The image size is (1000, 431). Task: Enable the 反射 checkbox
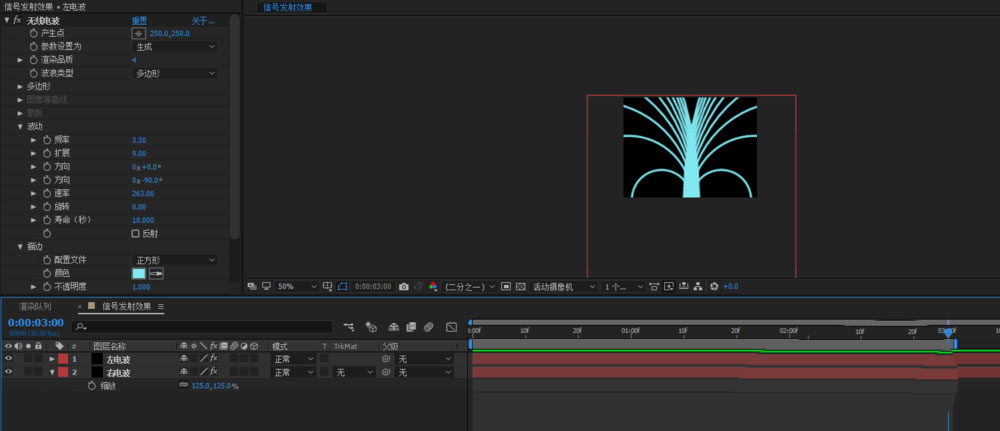click(x=136, y=233)
